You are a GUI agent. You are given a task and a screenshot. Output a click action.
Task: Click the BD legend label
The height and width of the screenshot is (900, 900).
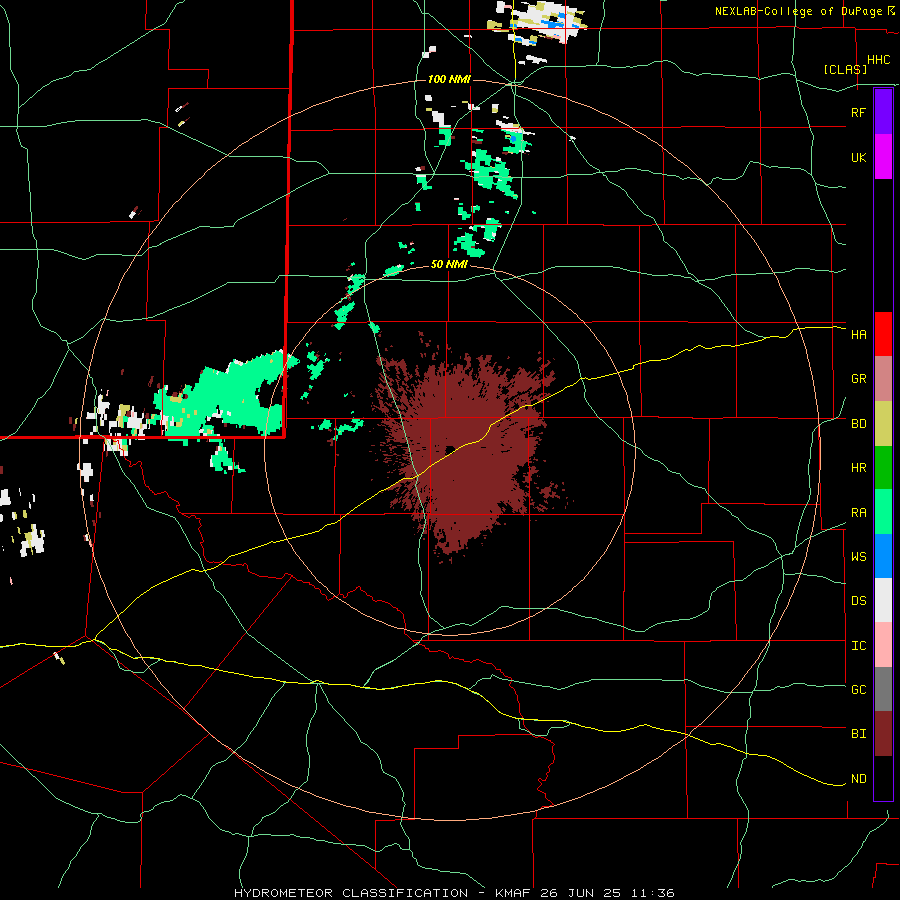pos(858,424)
